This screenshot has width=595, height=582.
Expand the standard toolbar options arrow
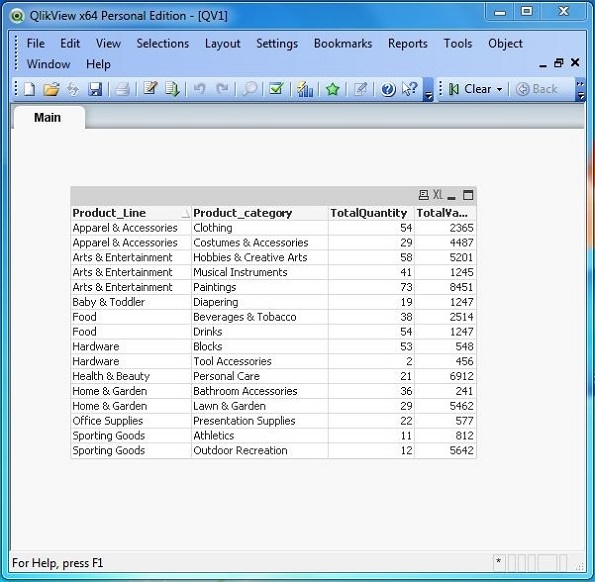pos(428,90)
